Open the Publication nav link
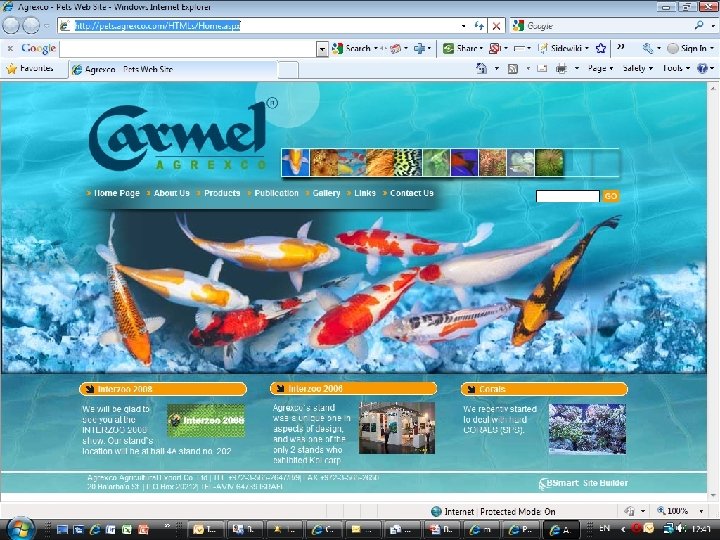This screenshot has width=720, height=540. tap(276, 193)
